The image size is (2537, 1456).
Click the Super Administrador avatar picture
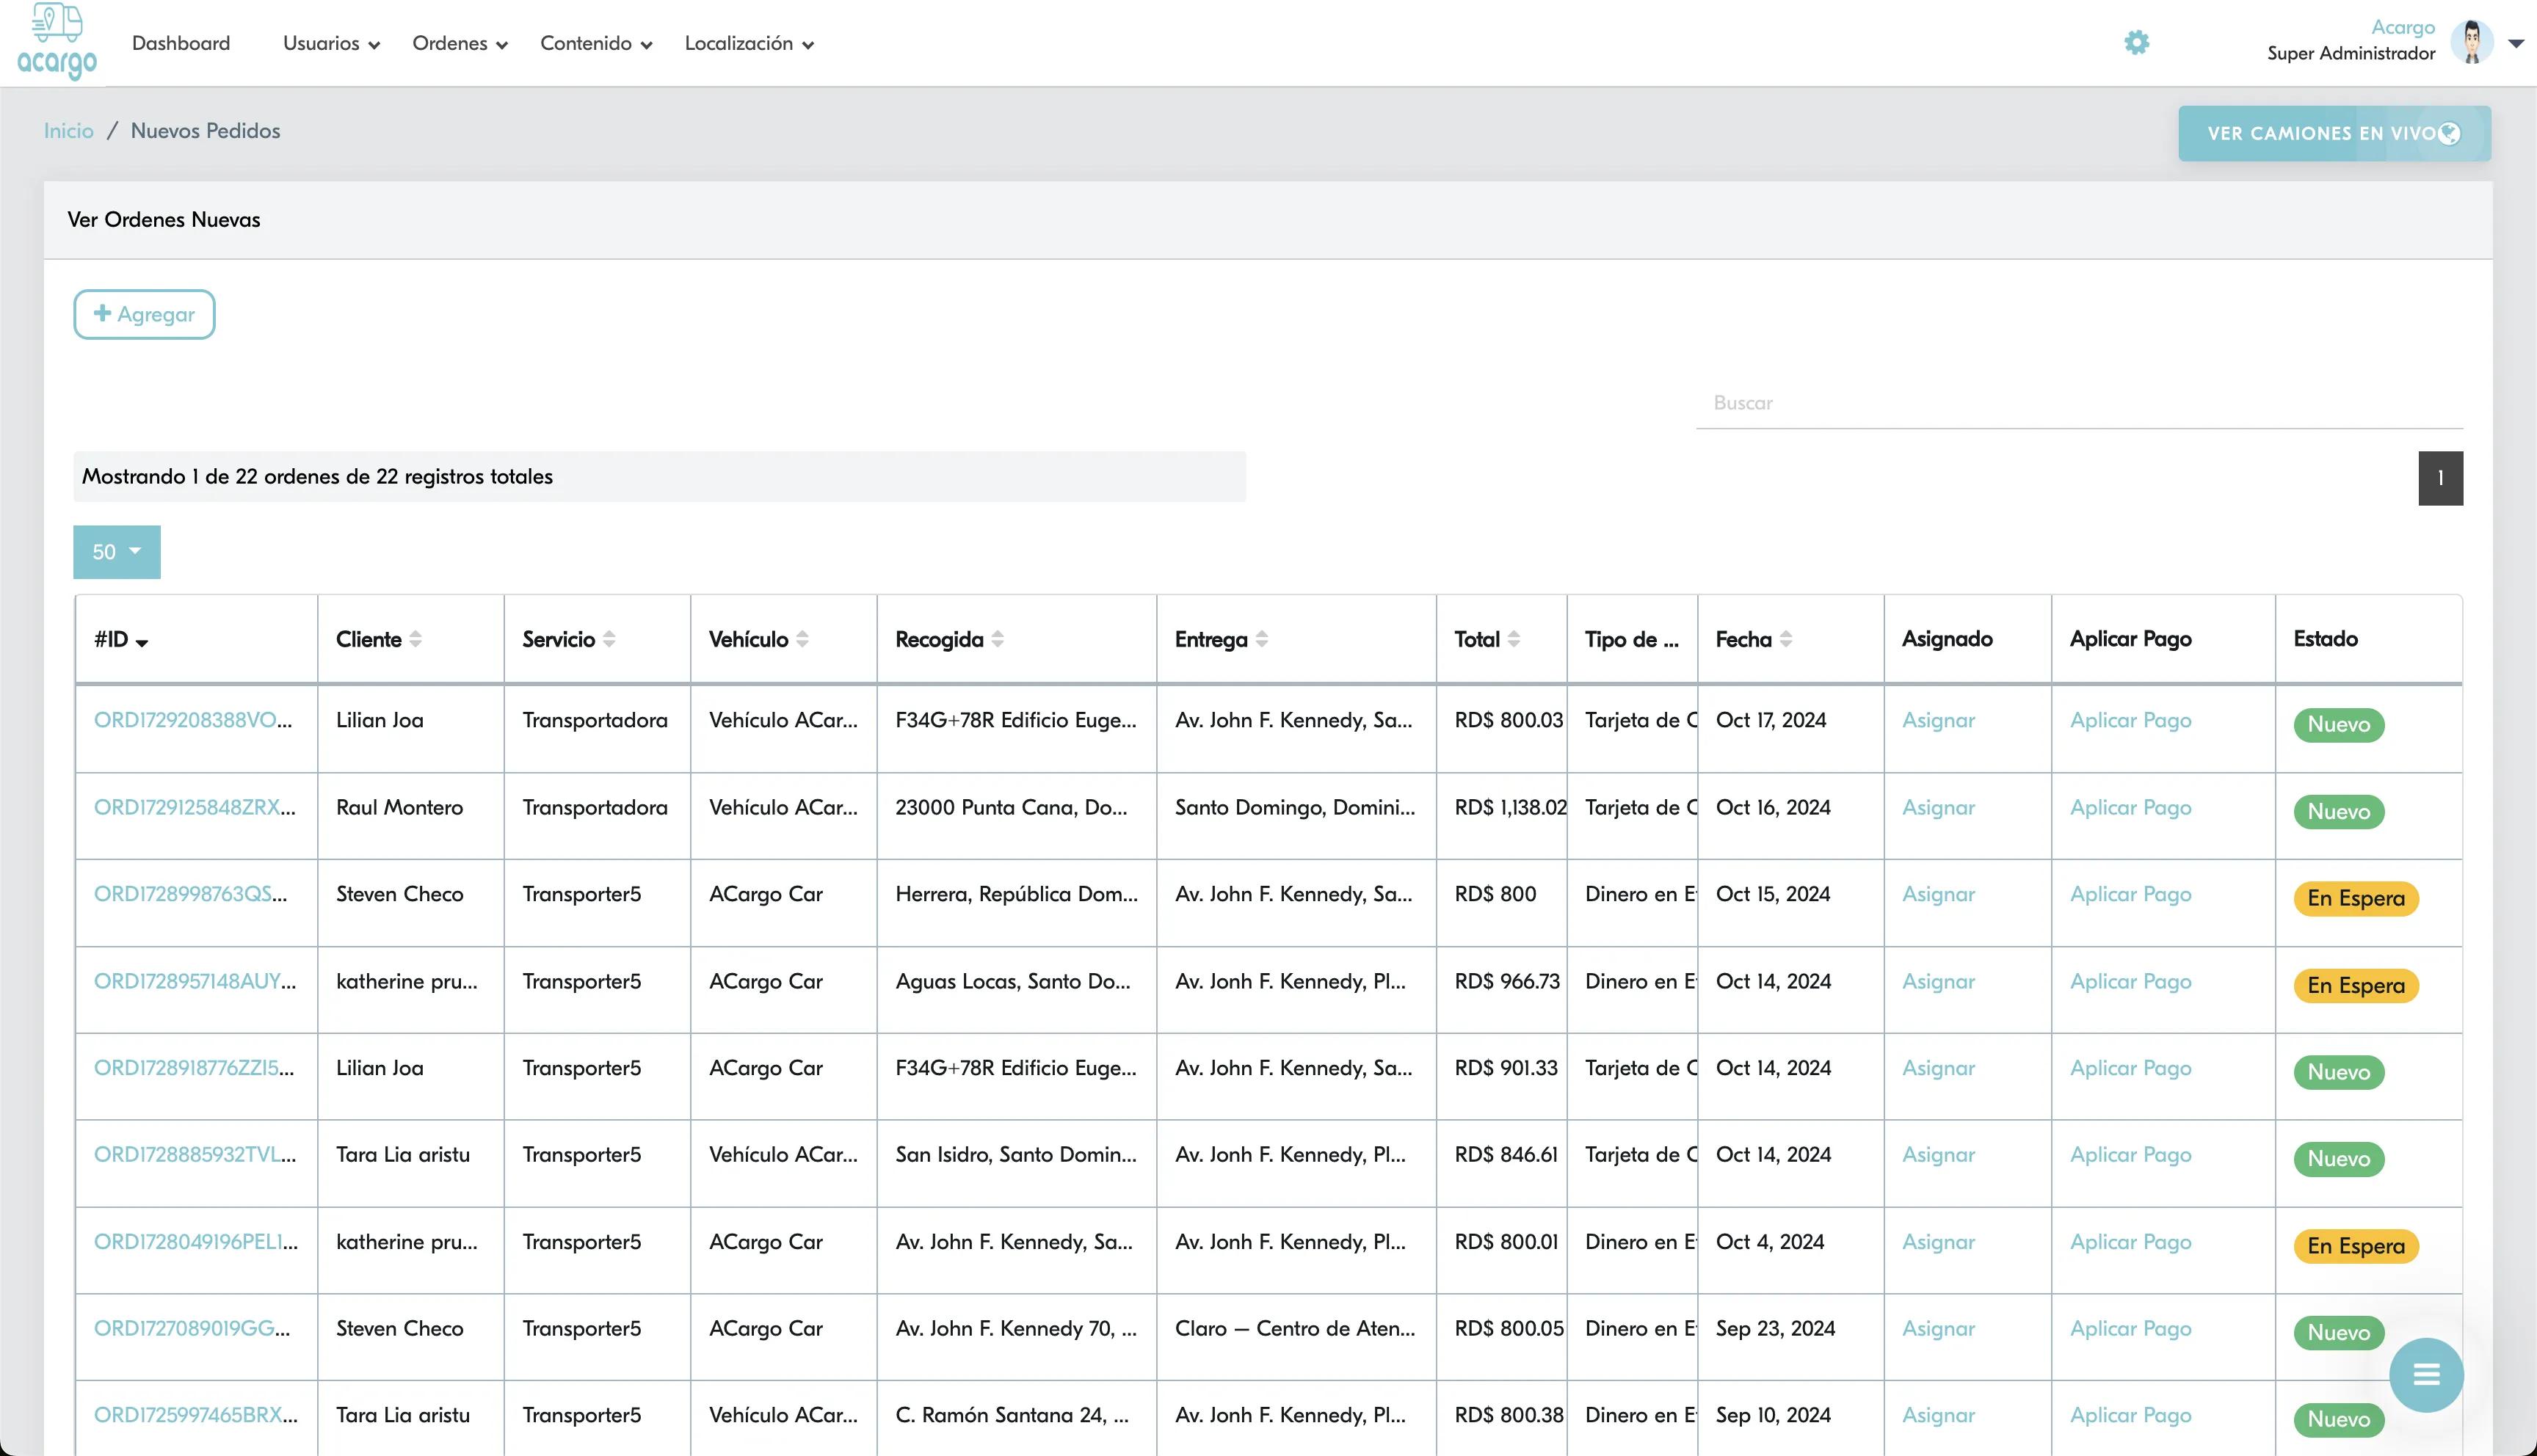[2471, 42]
